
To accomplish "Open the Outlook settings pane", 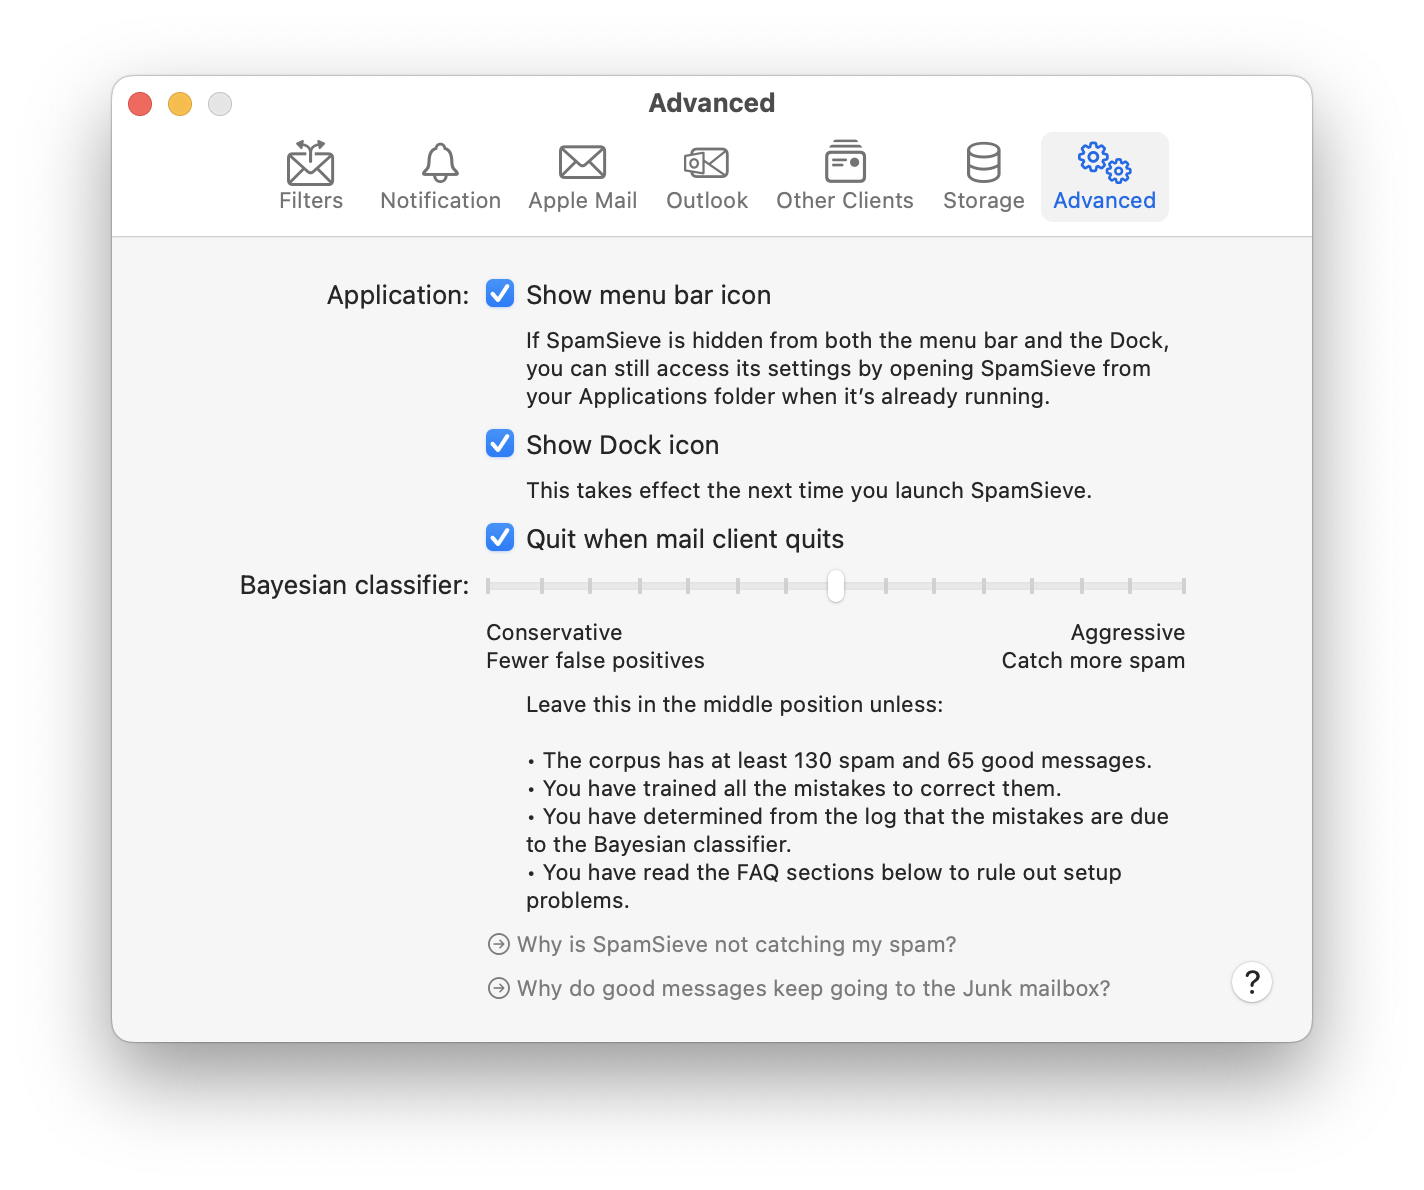I will tap(707, 177).
